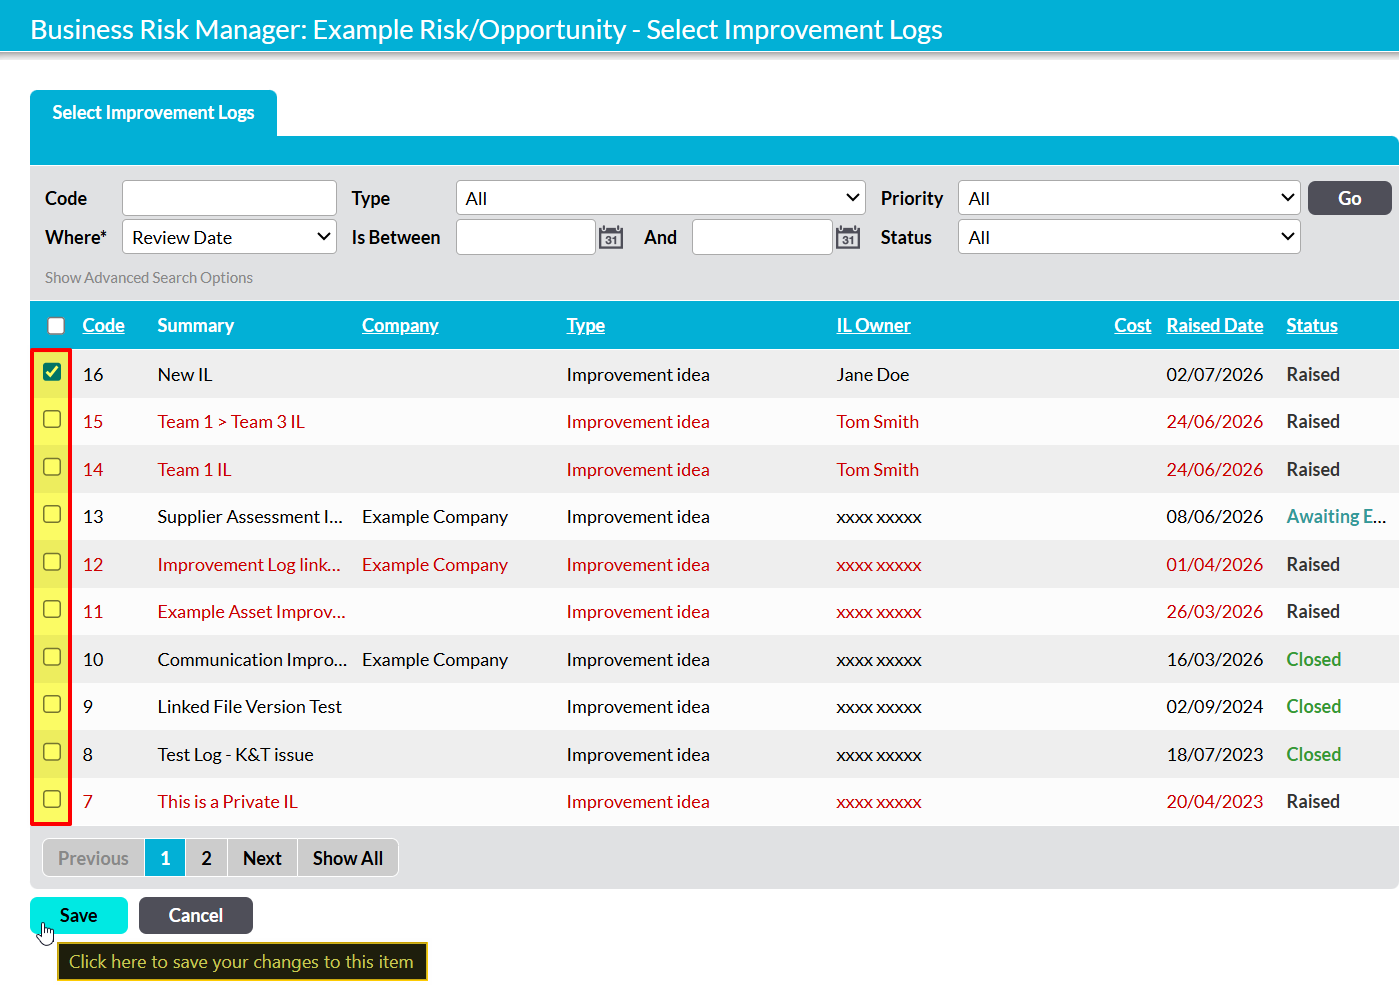This screenshot has width=1399, height=997.
Task: Open calendar picker for And date
Action: pyautogui.click(x=848, y=238)
